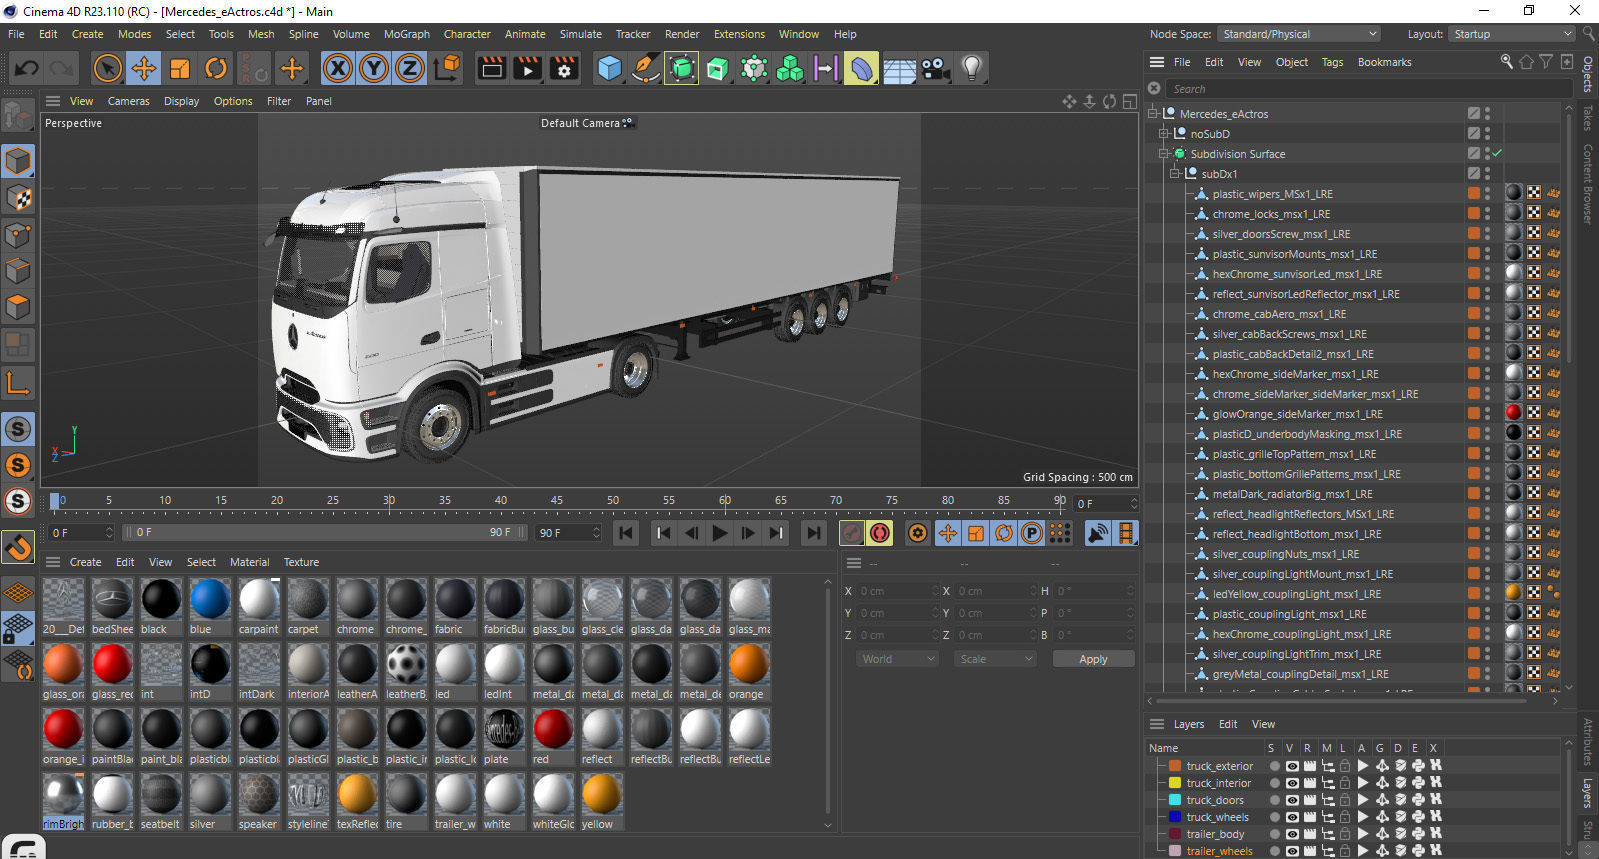Select the yellow material
Viewport: 1599px width, 859px height.
[x=601, y=801]
